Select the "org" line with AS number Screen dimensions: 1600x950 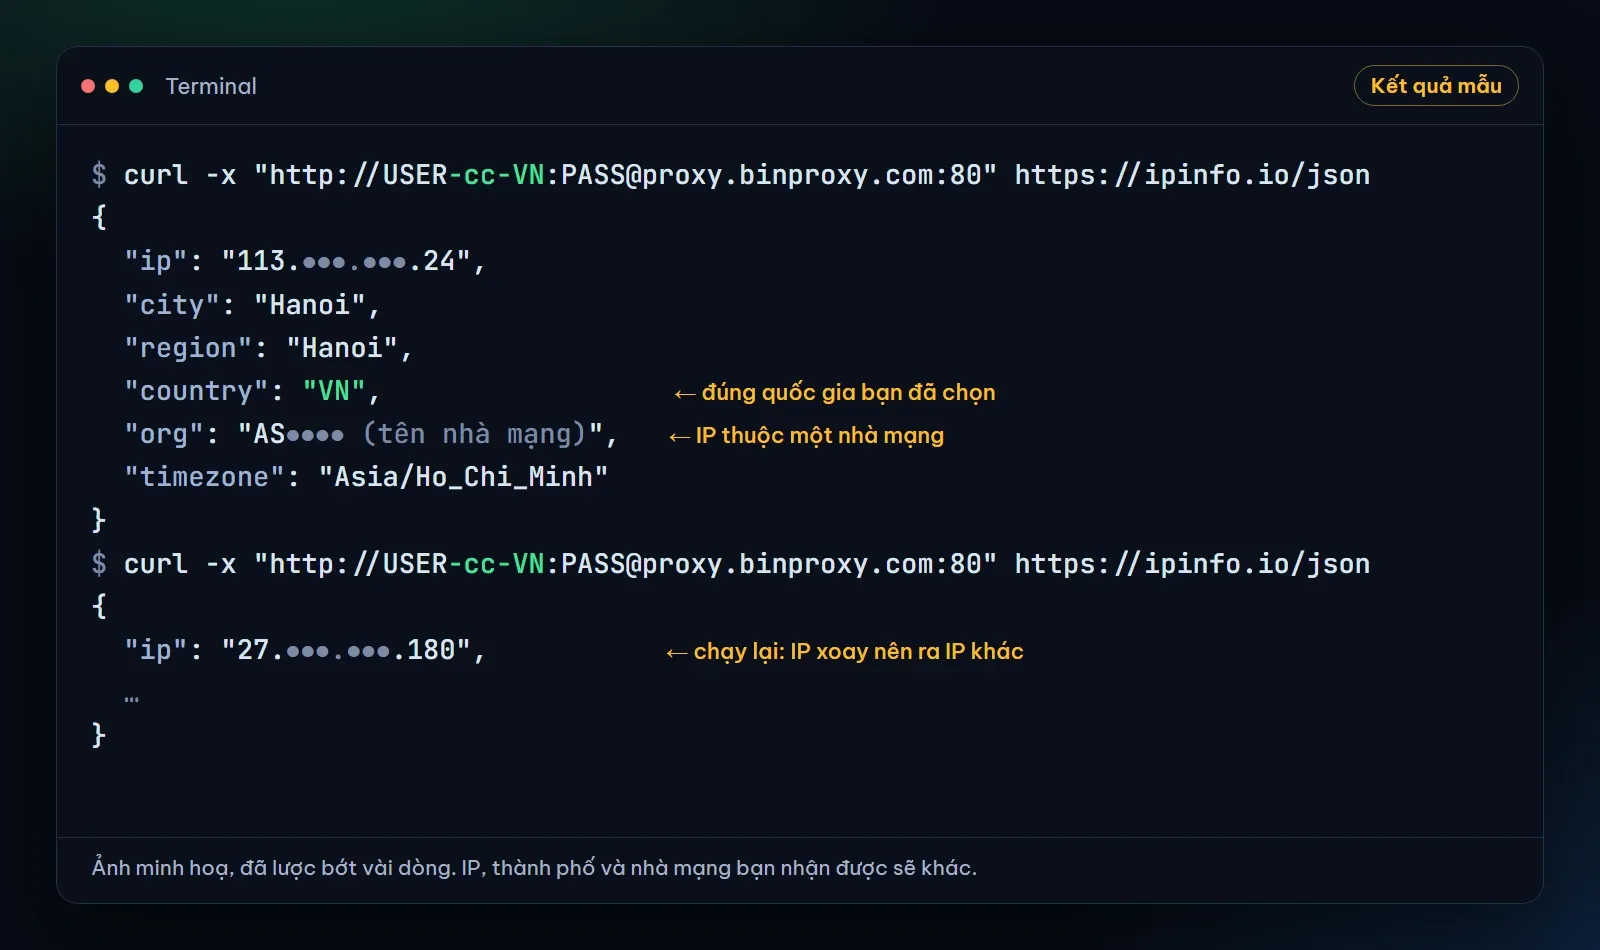point(371,434)
